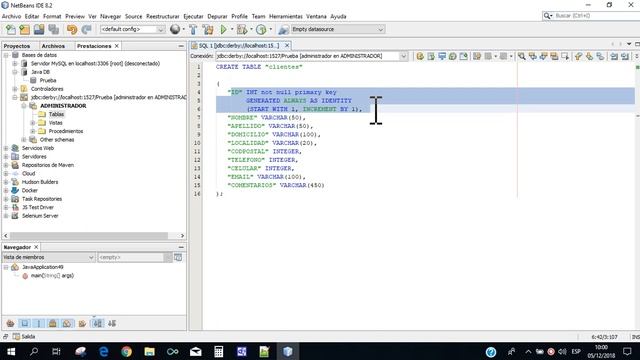Open the Archivo menu
This screenshot has width=640, height=360.
pyautogui.click(x=11, y=16)
